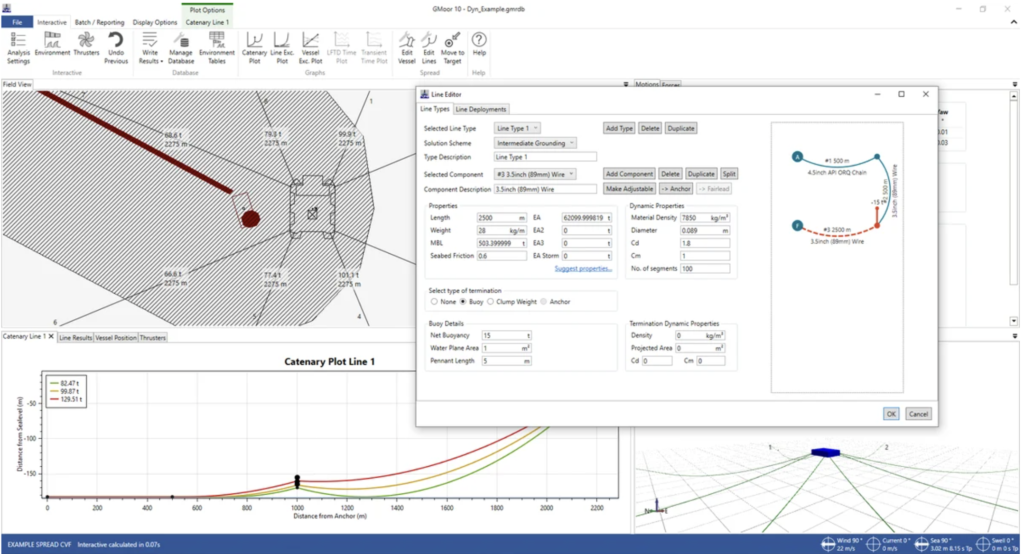Click the Net Buoyancy input field
1024x554 pixels.
coord(505,336)
